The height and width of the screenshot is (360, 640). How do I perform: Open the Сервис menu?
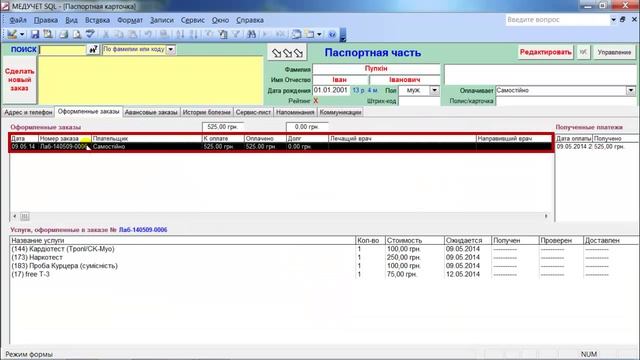193,20
